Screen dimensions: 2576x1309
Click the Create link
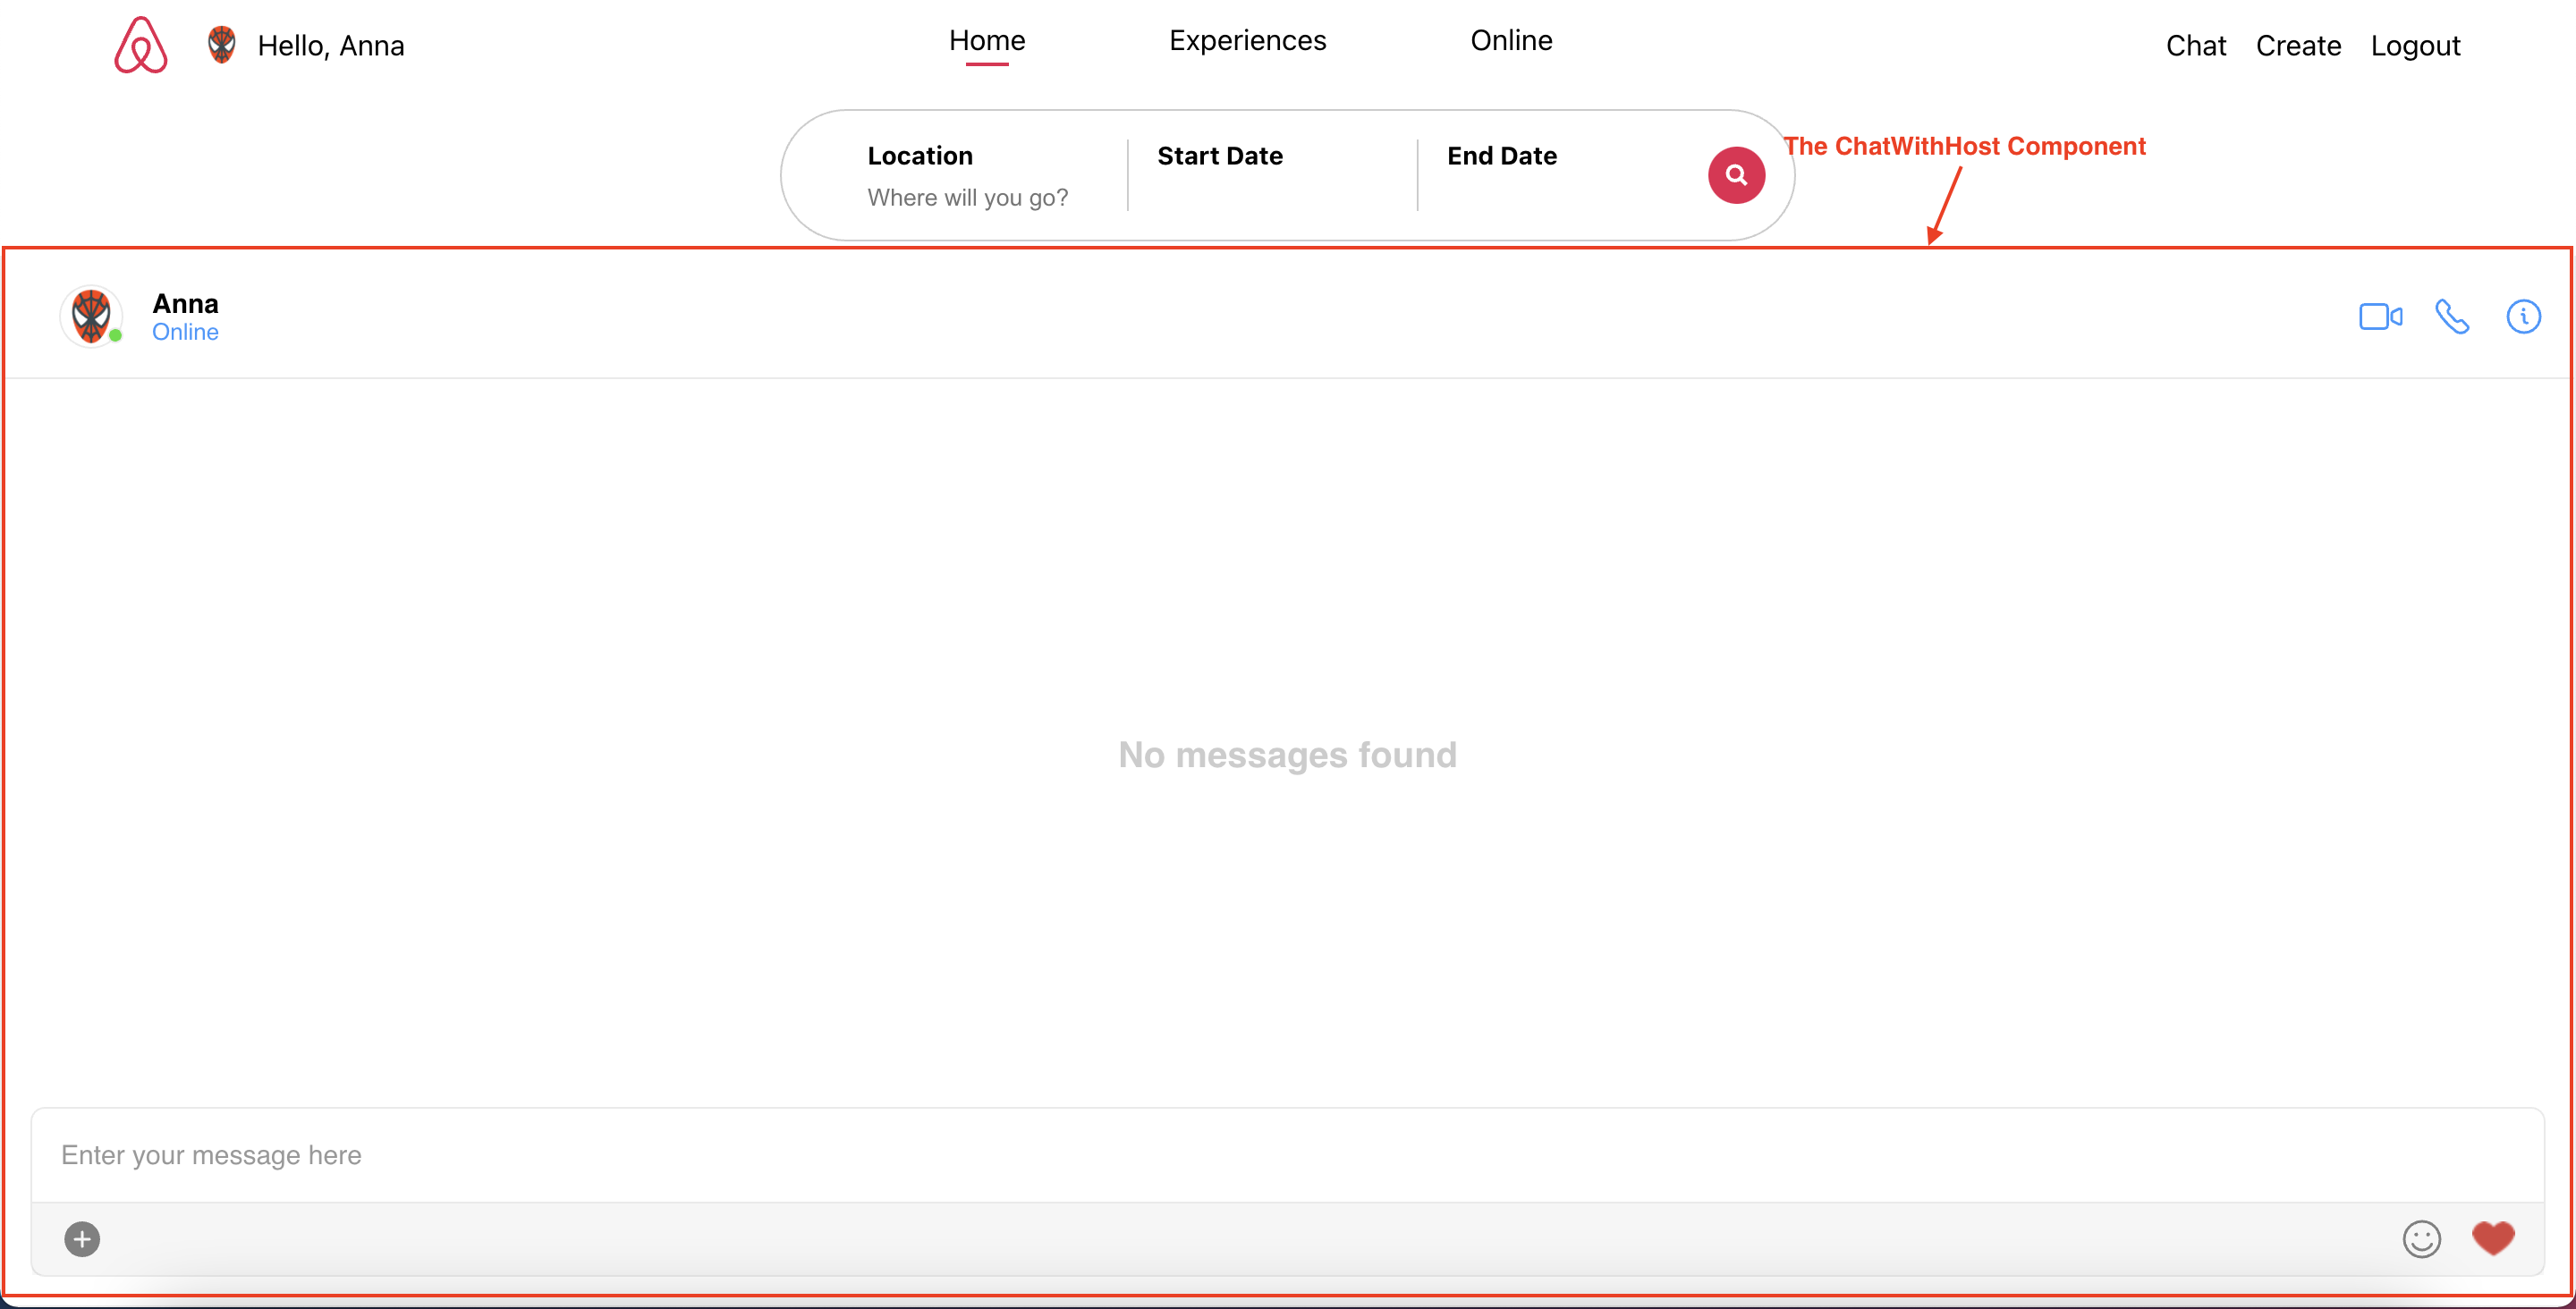point(2297,46)
